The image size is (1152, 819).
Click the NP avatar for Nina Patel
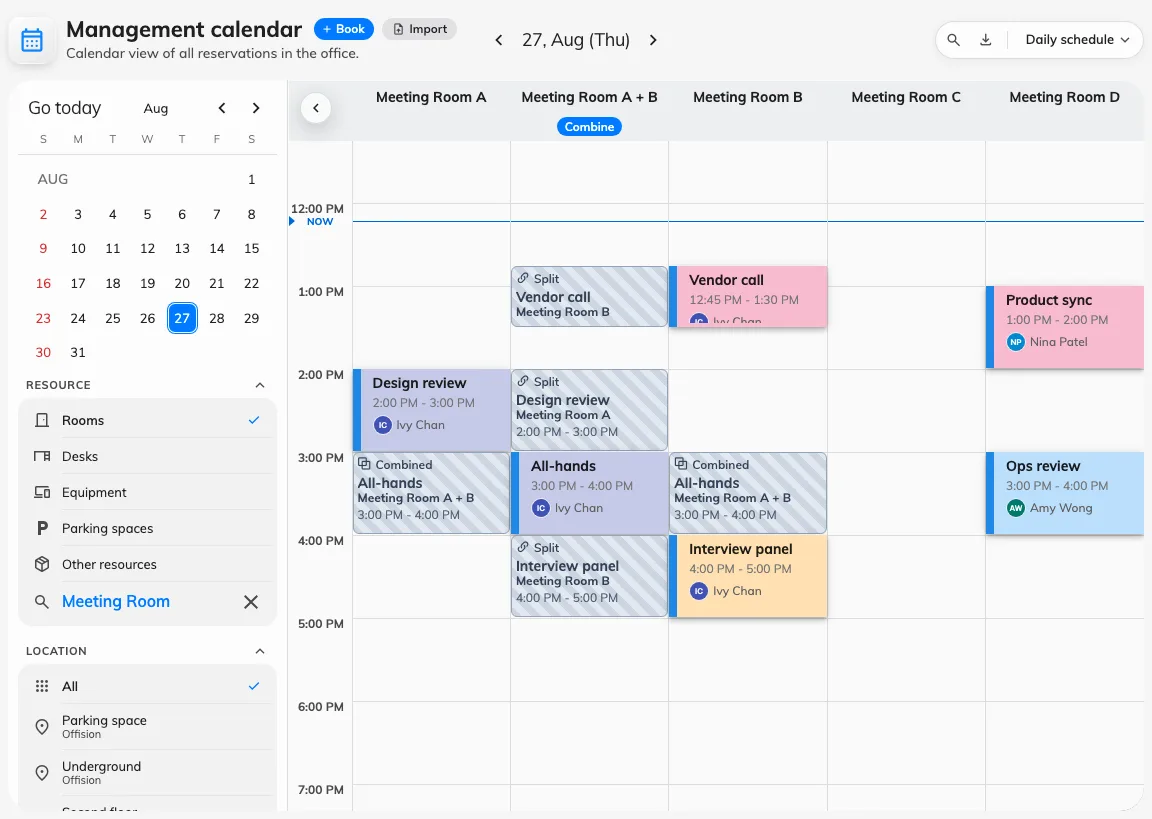pyautogui.click(x=1015, y=342)
